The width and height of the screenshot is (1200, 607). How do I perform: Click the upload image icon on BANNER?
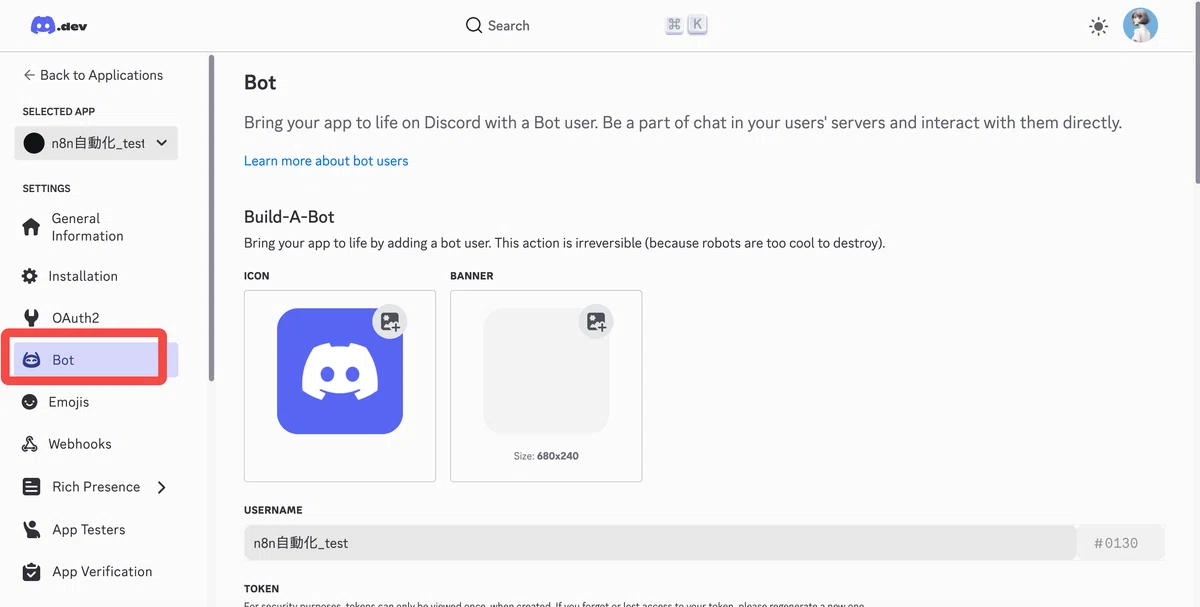(596, 322)
